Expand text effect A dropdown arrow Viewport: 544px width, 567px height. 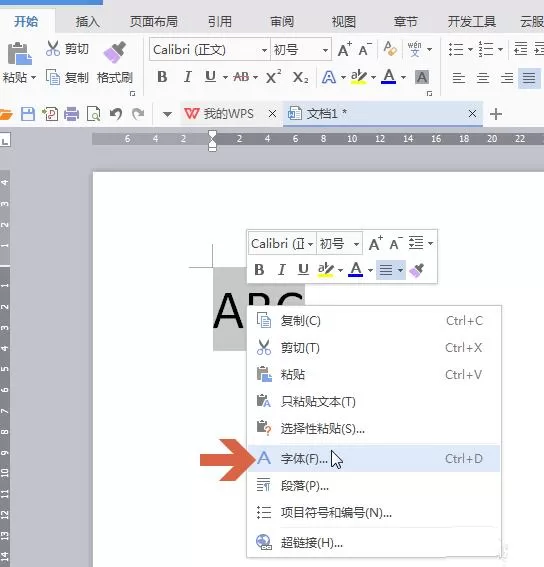(x=343, y=77)
